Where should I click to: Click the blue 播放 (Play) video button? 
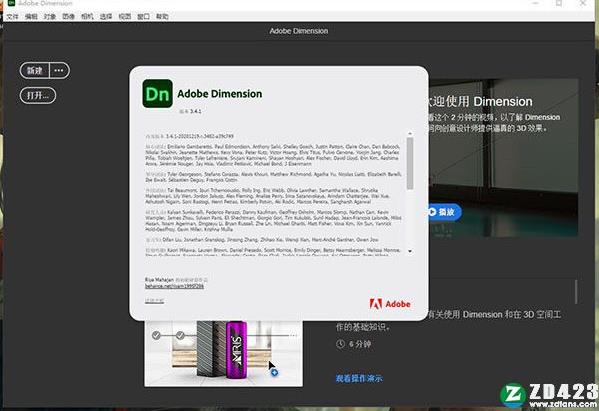(x=444, y=212)
